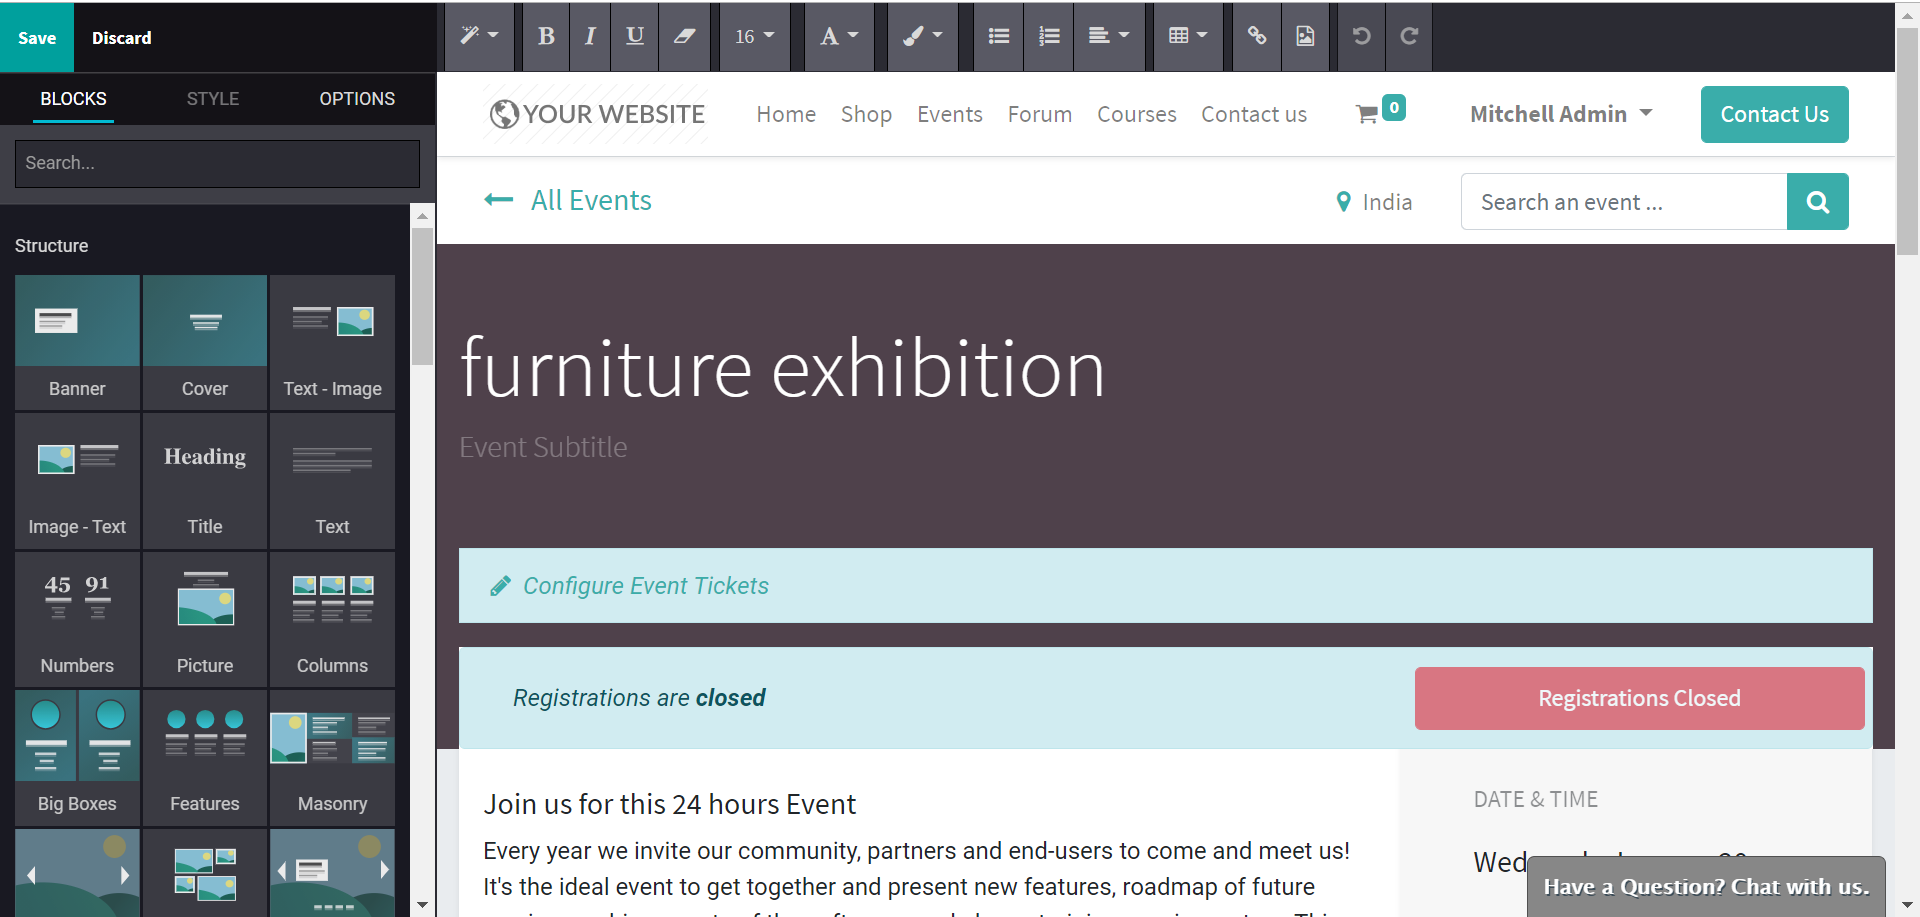Screen dimensions: 1920x917
Task: Select the Big Boxes block
Action: pos(77,758)
